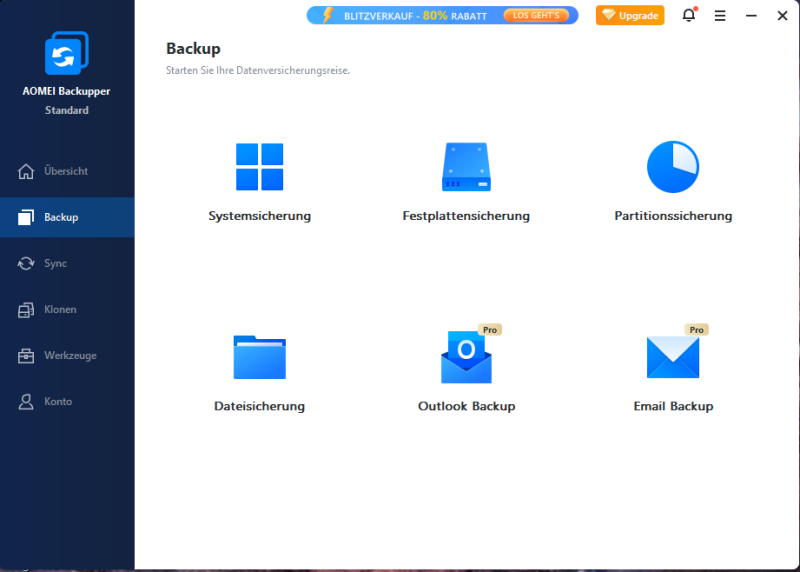Choose the Partitionssicherung pie chart icon
800x572 pixels.
(673, 167)
